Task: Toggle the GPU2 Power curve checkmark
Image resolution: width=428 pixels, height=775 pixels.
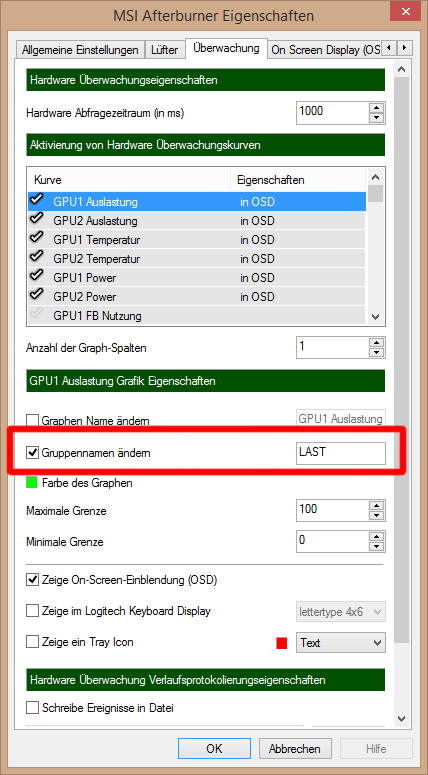Action: tap(37, 295)
